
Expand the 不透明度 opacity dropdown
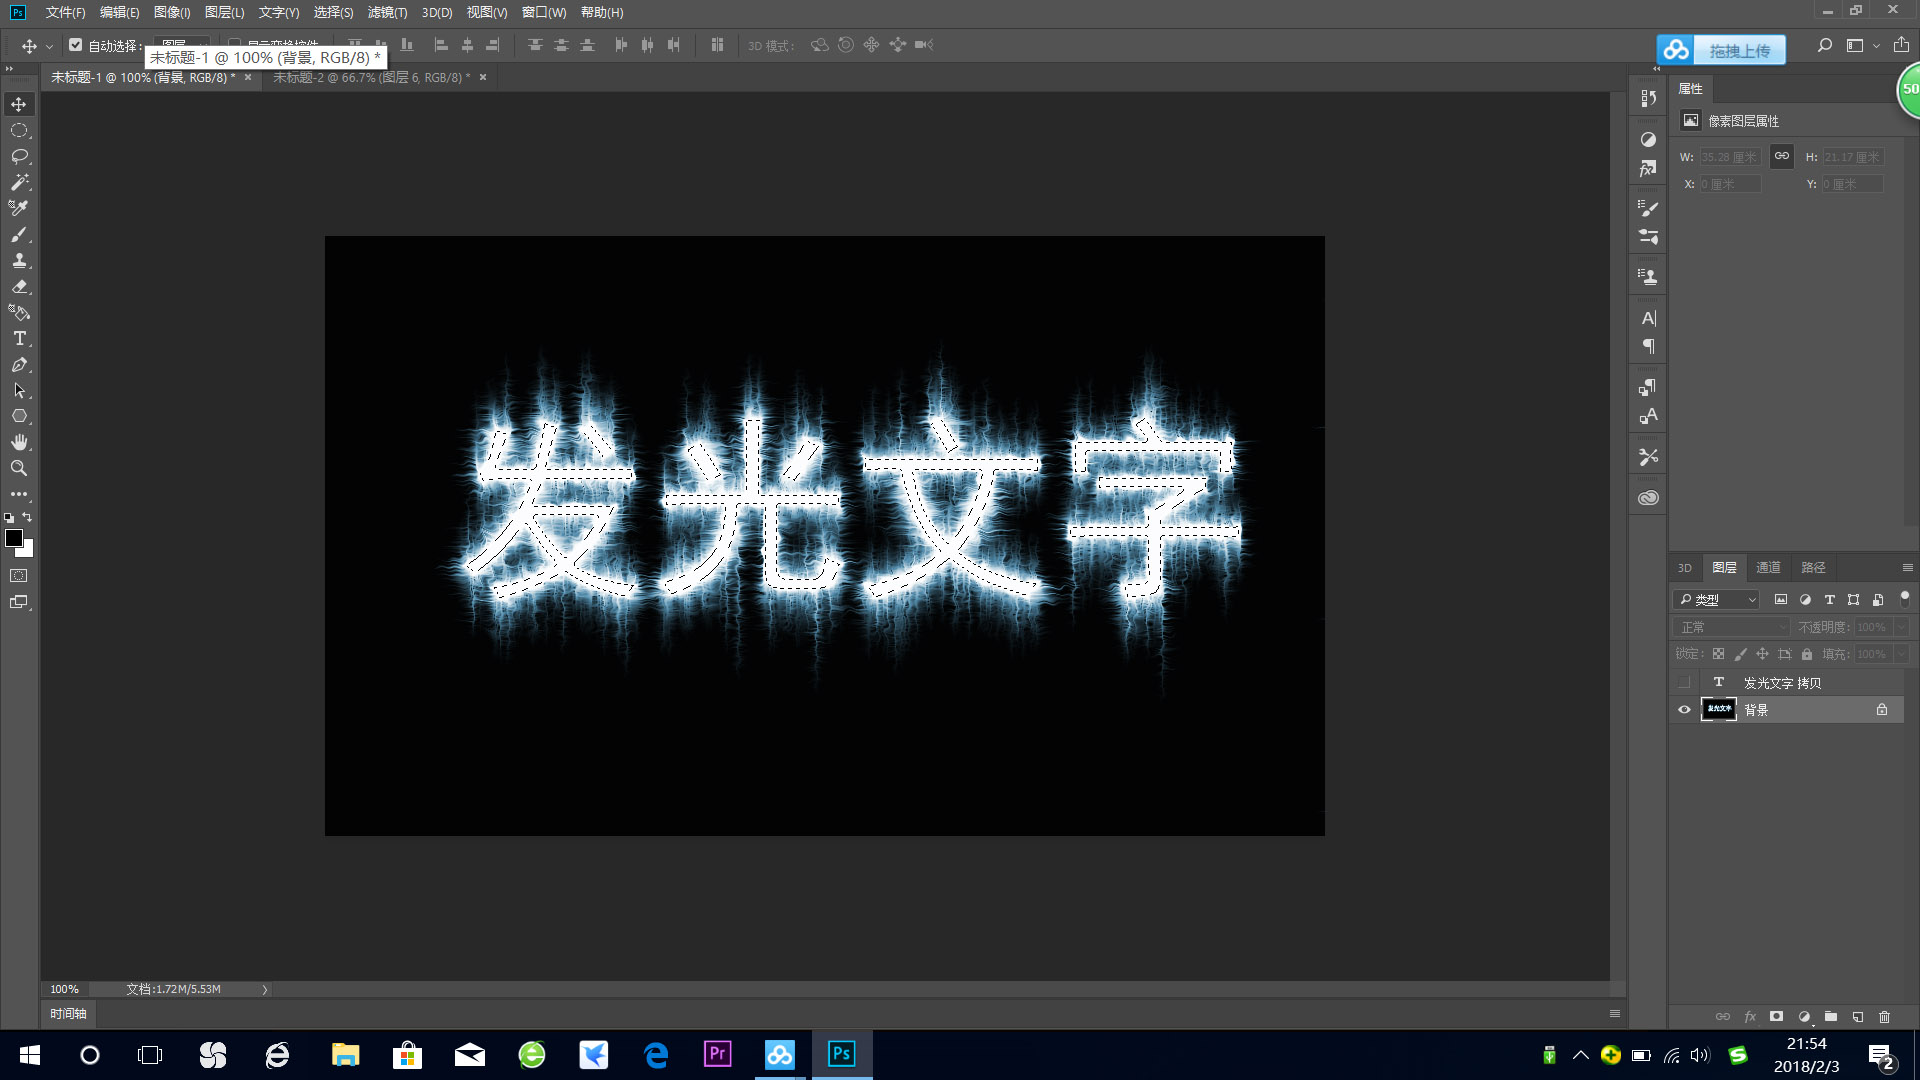pyautogui.click(x=1899, y=626)
